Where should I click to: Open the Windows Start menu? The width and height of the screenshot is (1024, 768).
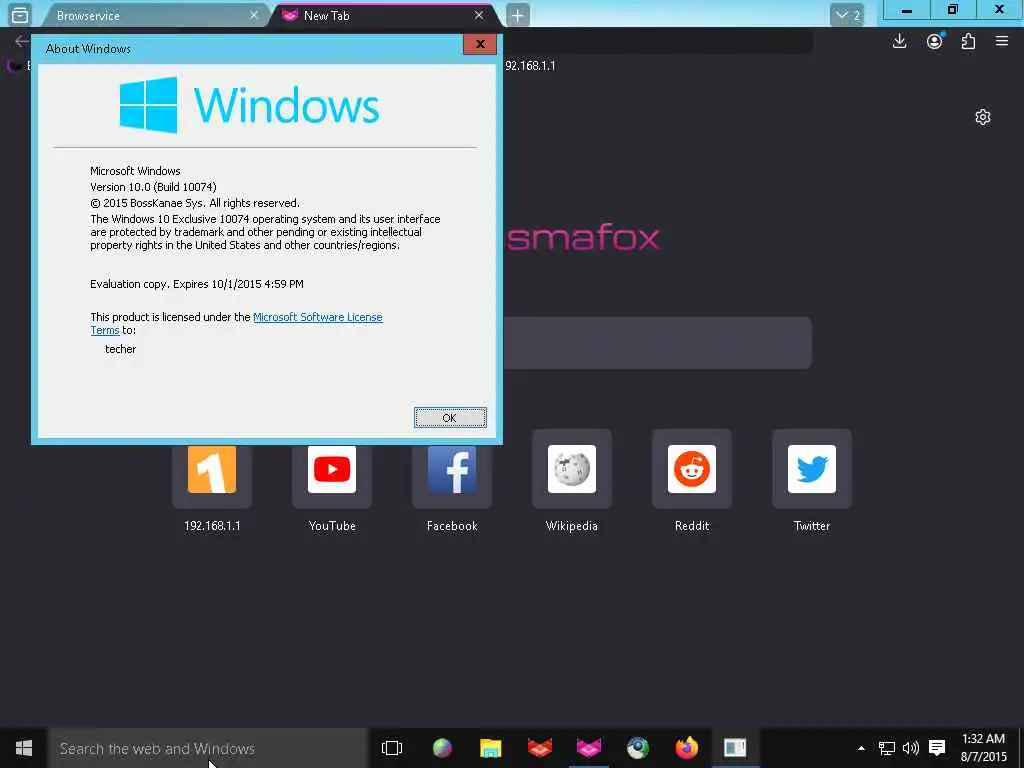coord(24,748)
